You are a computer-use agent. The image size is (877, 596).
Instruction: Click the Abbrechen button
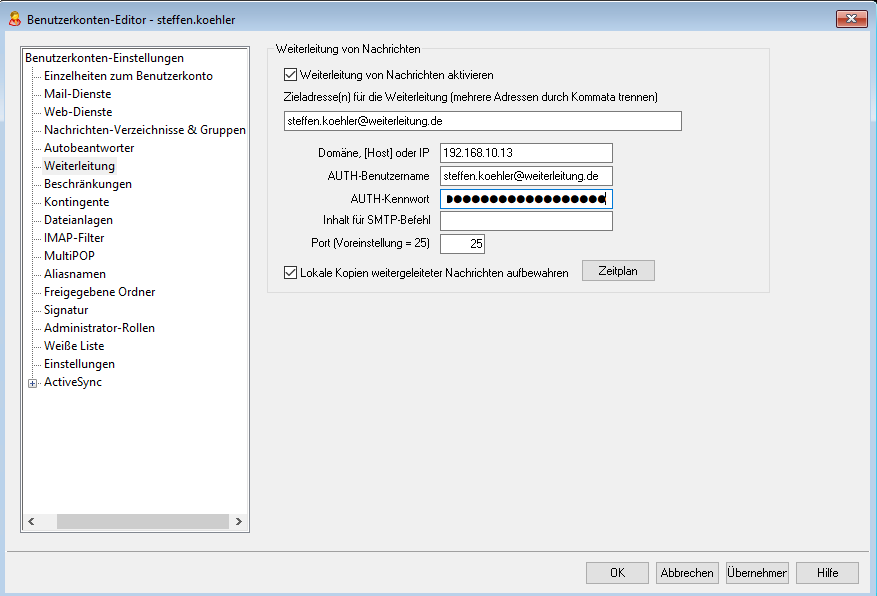point(686,573)
